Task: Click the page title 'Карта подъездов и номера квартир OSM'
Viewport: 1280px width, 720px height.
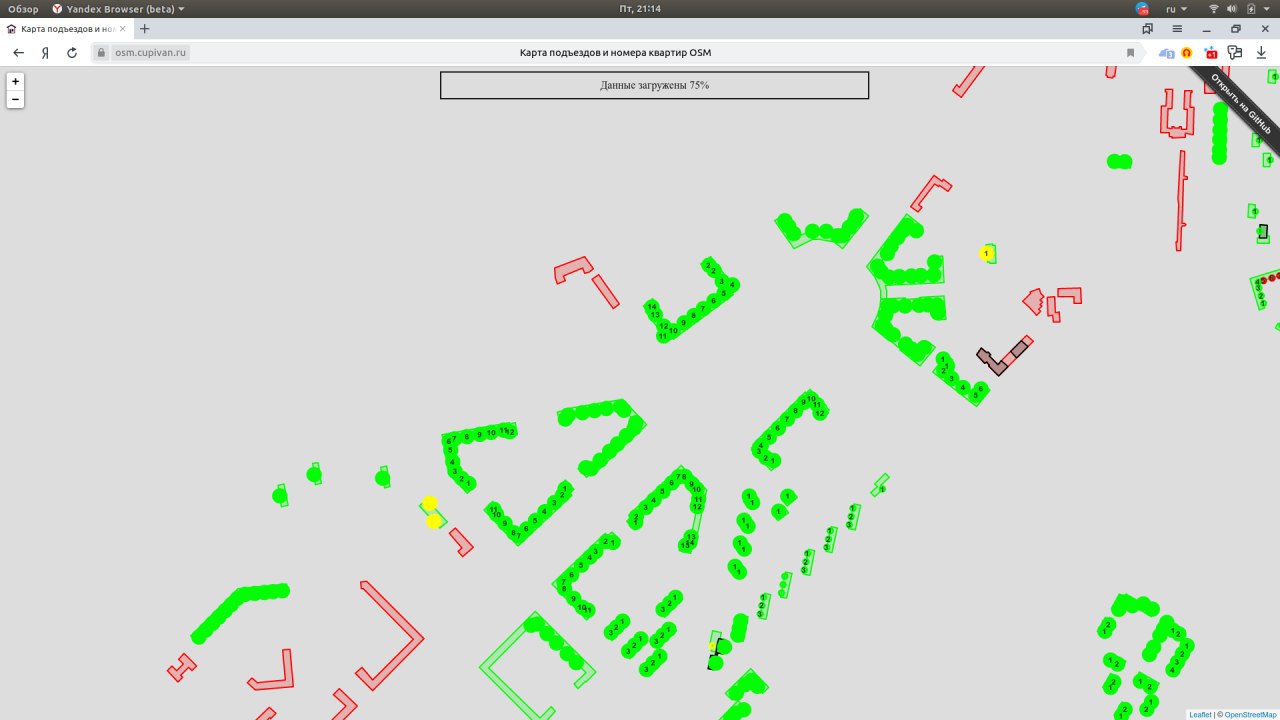Action: coord(615,53)
